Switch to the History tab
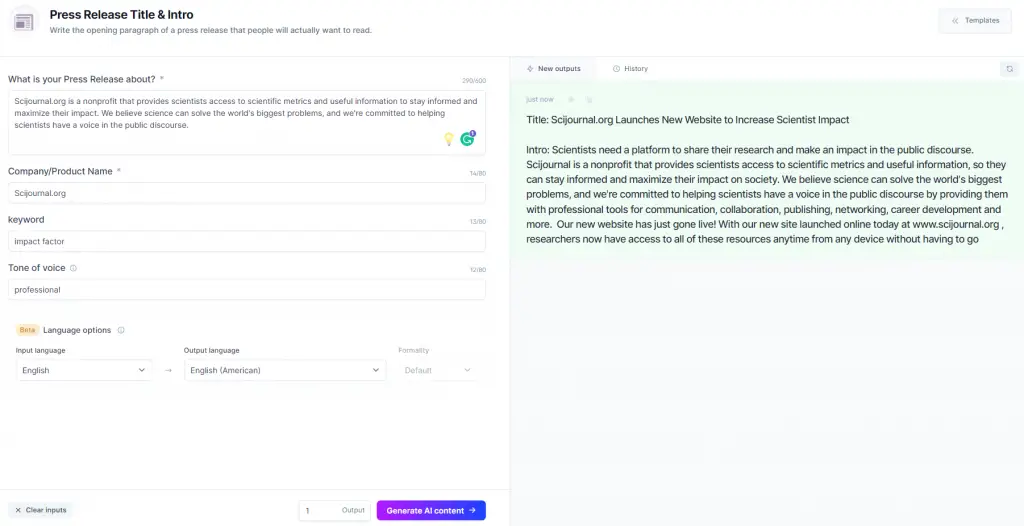The height and width of the screenshot is (526, 1024). pos(630,69)
